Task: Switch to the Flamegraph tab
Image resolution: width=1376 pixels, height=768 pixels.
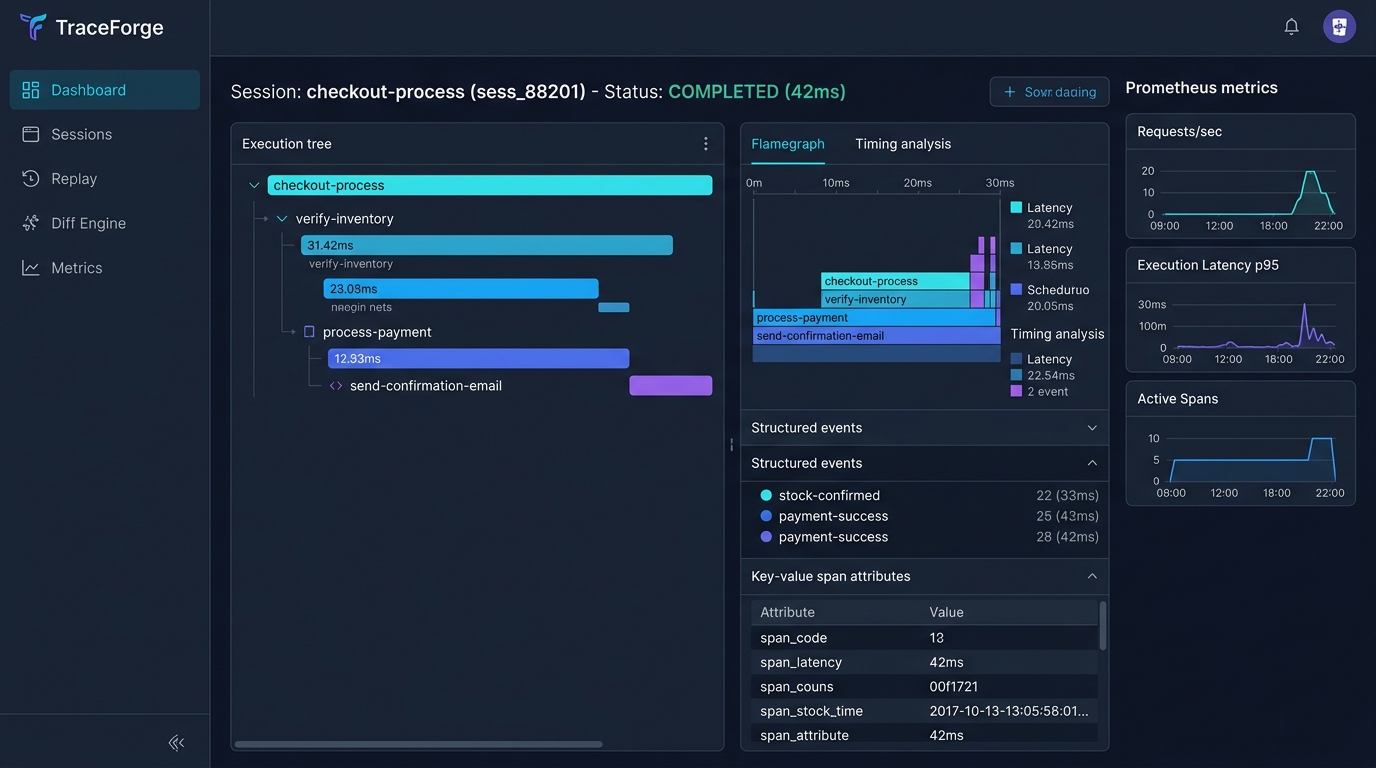Action: (x=788, y=144)
